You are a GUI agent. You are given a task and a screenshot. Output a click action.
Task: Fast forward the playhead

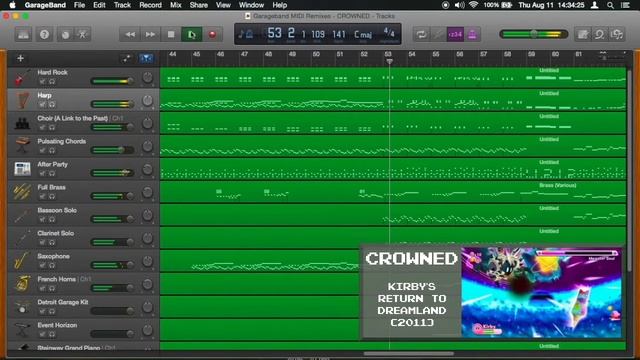click(150, 35)
